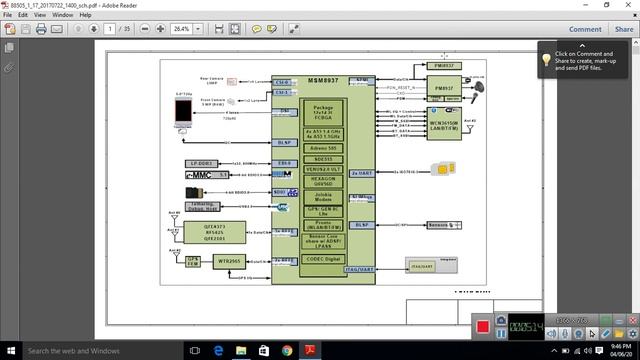Image resolution: width=640 pixels, height=360 pixels.
Task: Open File Explorer from taskbar
Action: point(241,351)
